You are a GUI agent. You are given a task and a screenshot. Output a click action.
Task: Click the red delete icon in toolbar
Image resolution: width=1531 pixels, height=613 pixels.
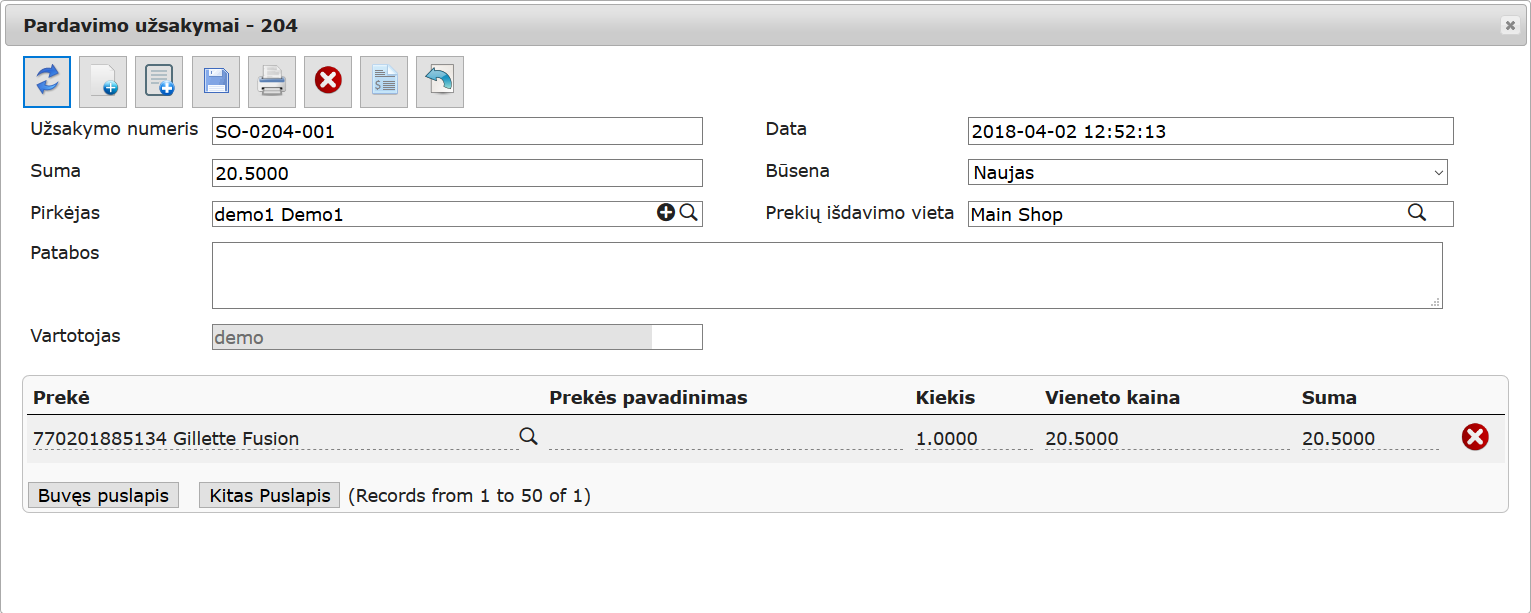328,82
